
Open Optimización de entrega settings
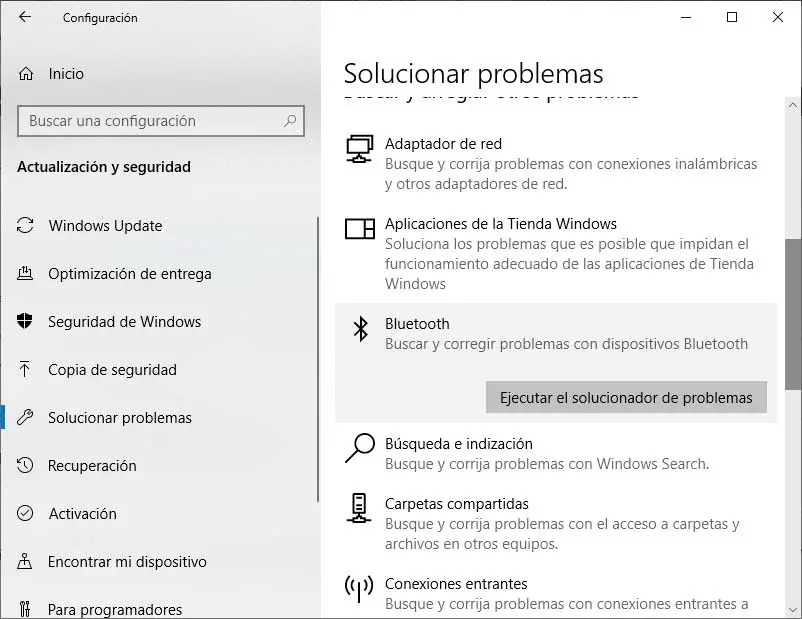129,274
